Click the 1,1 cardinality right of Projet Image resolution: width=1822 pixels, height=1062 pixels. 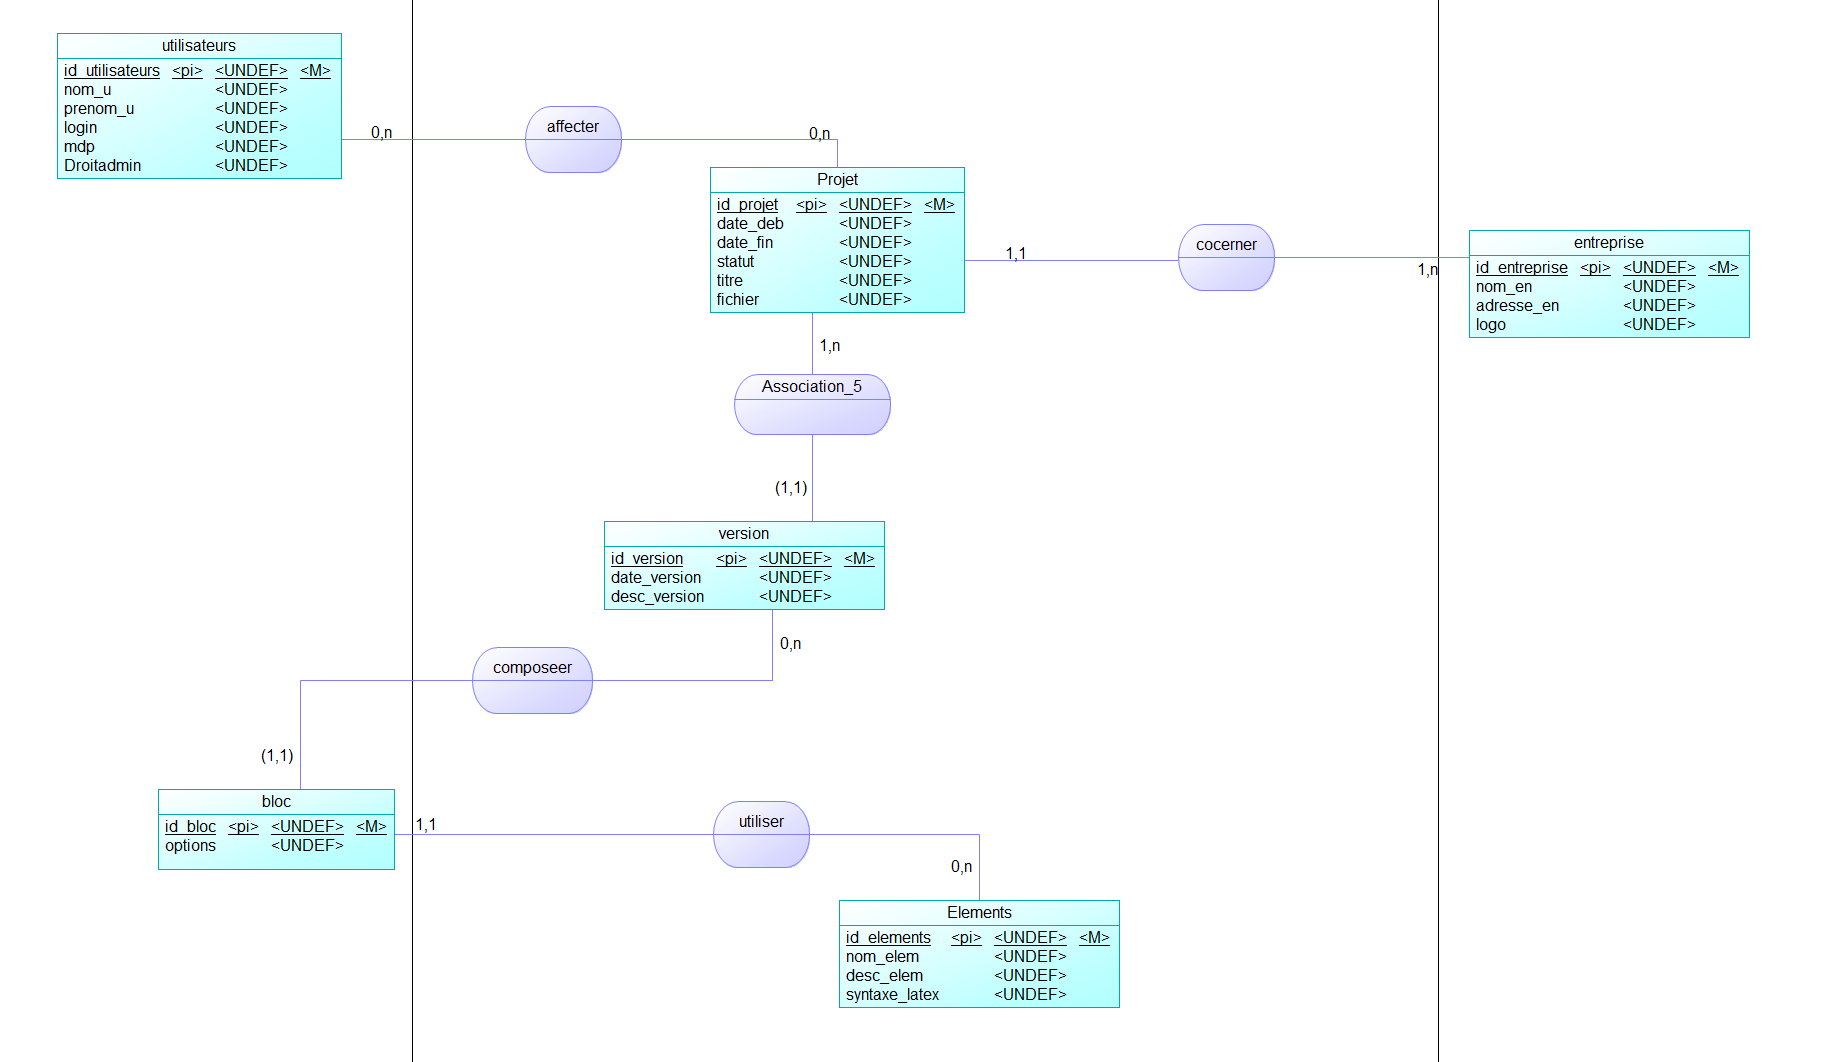[x=1016, y=254]
